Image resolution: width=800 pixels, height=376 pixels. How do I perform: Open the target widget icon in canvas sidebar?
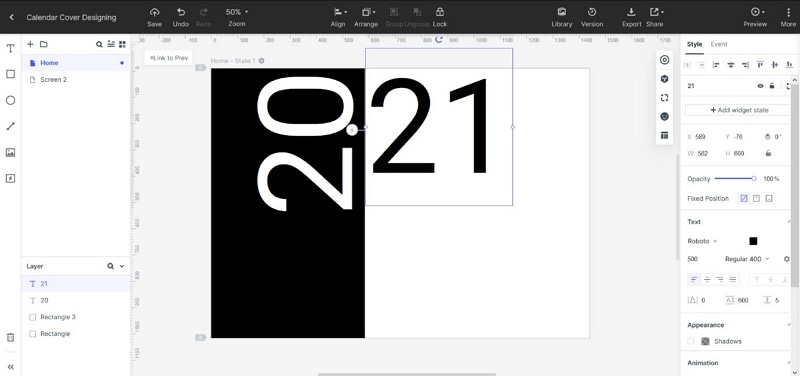664,60
